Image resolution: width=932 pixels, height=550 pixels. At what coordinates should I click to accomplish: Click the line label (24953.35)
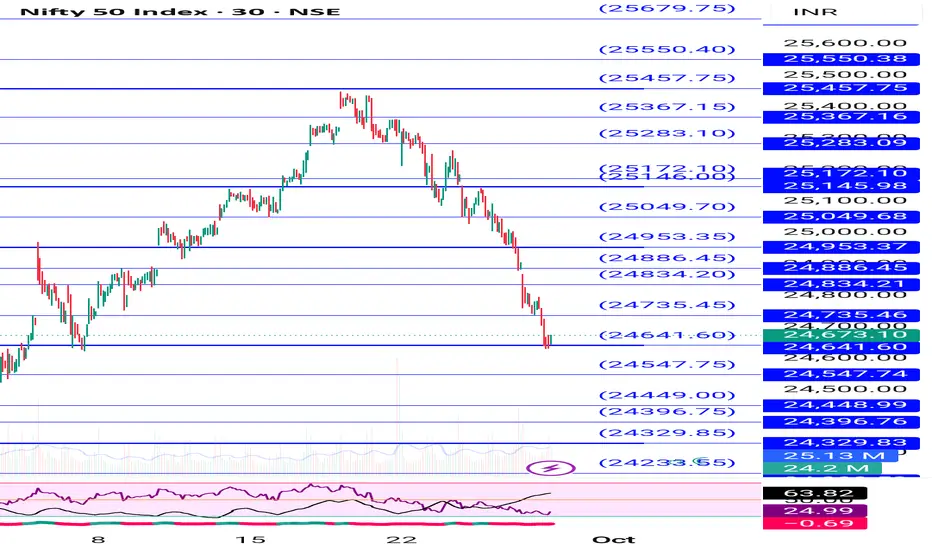pos(667,237)
